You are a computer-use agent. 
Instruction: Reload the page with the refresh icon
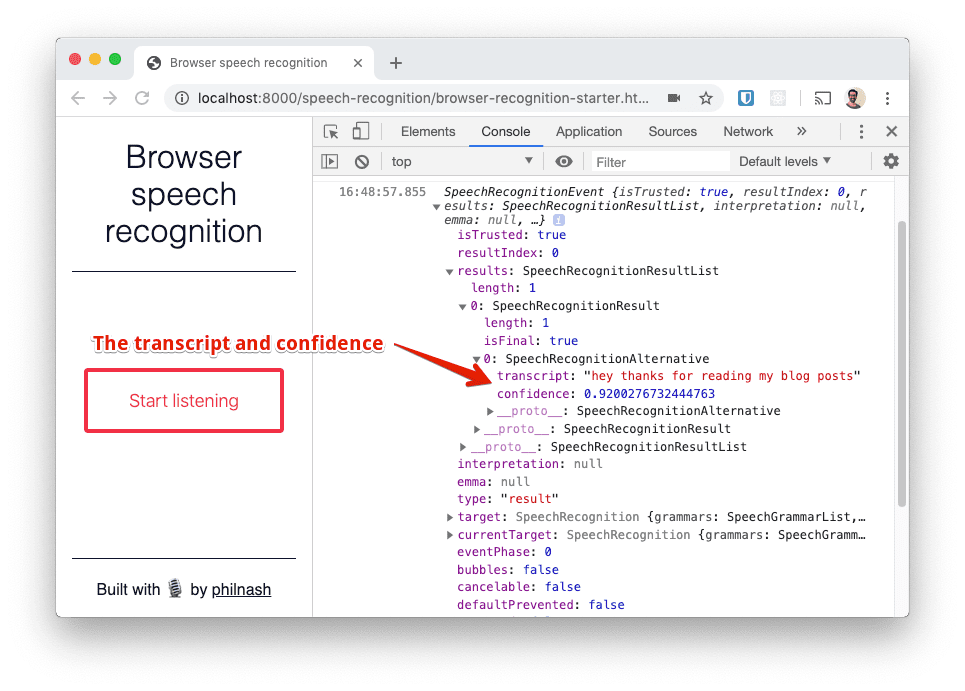[x=142, y=98]
